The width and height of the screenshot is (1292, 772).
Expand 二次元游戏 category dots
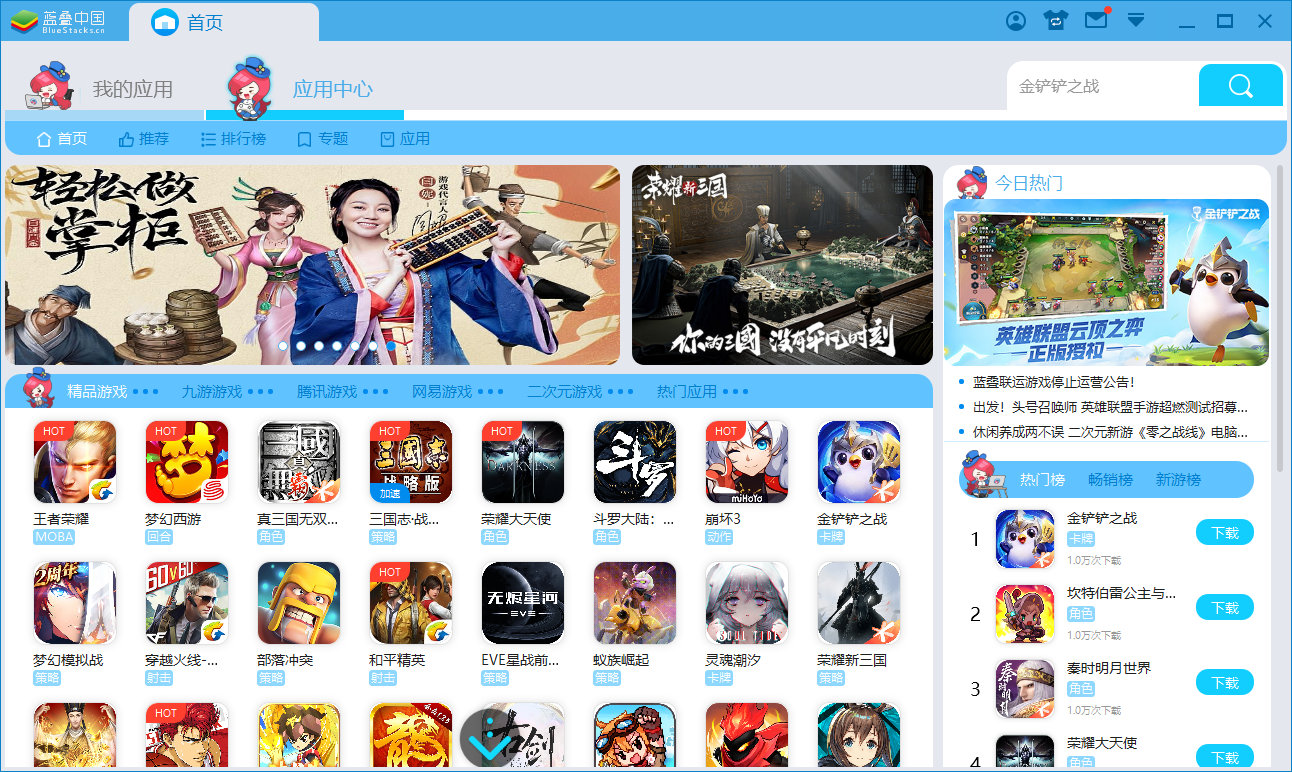(621, 392)
